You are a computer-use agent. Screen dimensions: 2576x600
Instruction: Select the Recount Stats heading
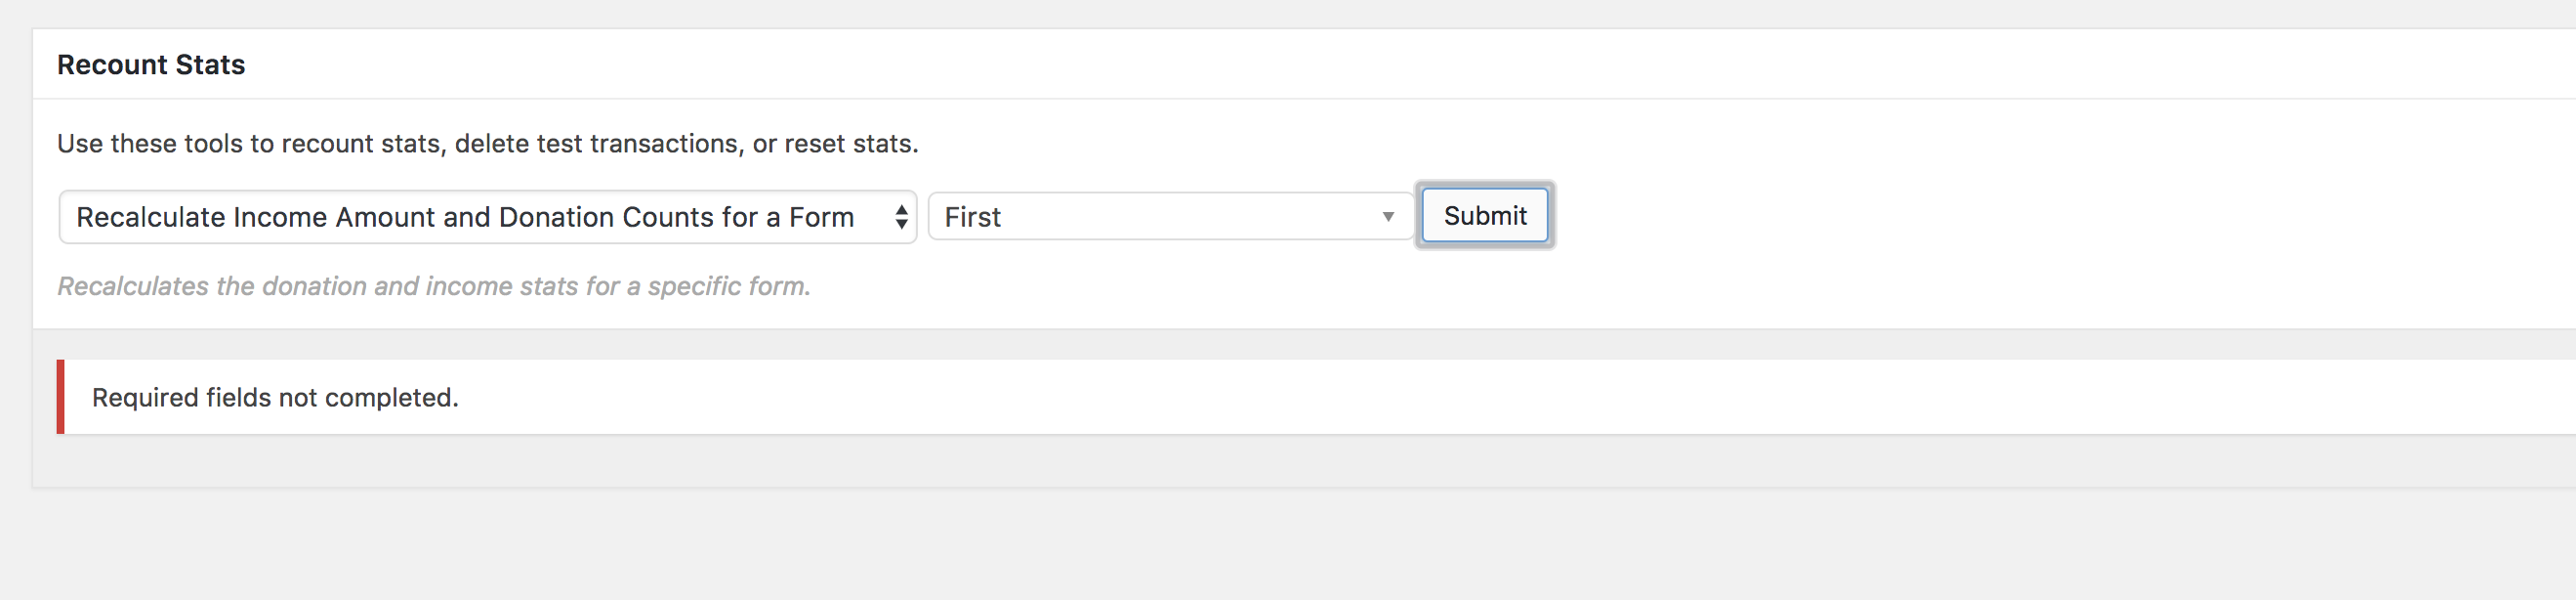coord(150,64)
